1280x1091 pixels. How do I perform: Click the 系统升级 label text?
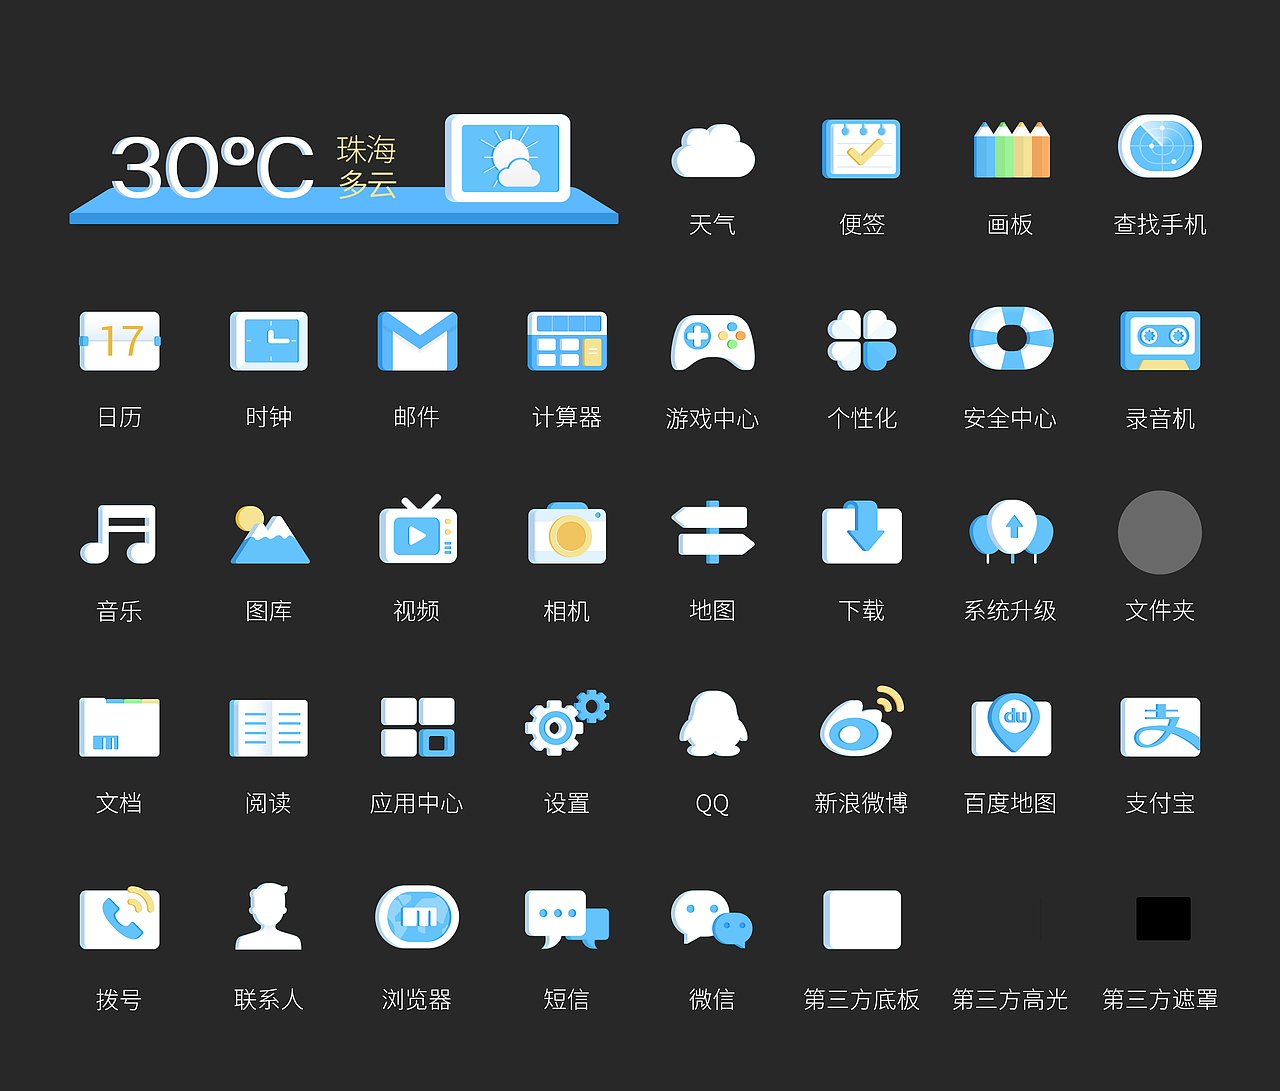(1011, 610)
